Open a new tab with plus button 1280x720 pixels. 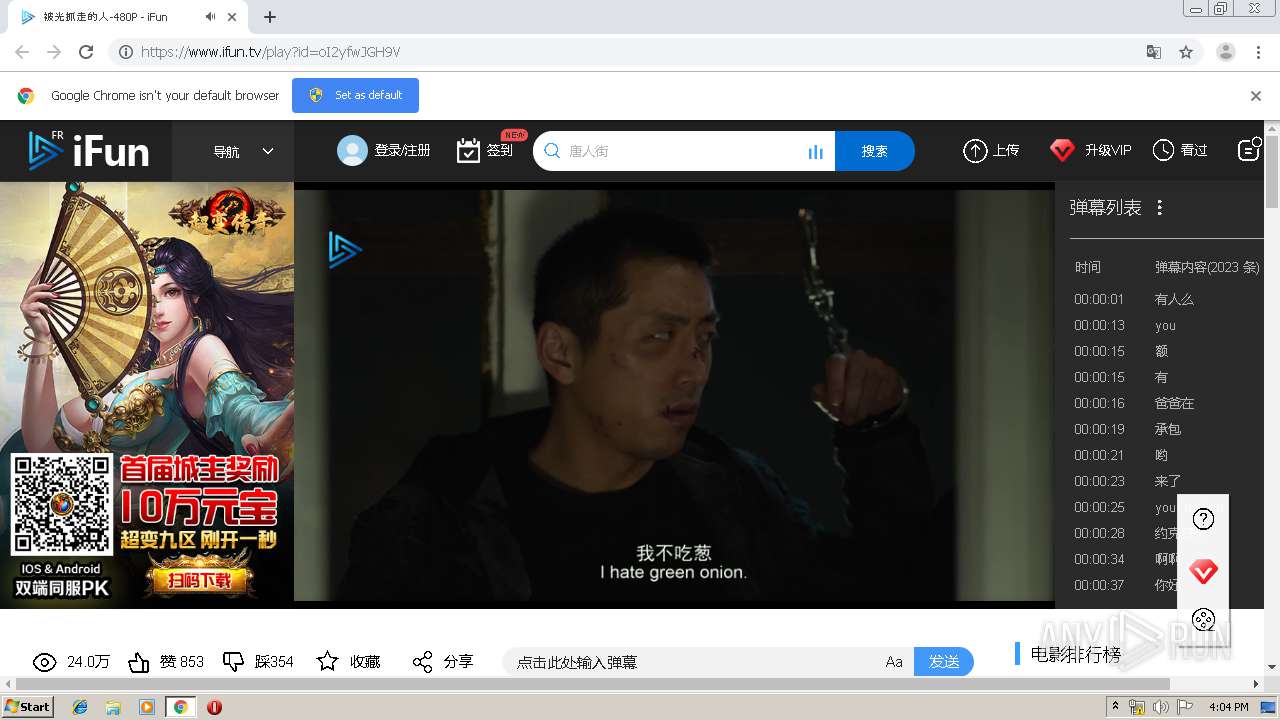[x=270, y=17]
